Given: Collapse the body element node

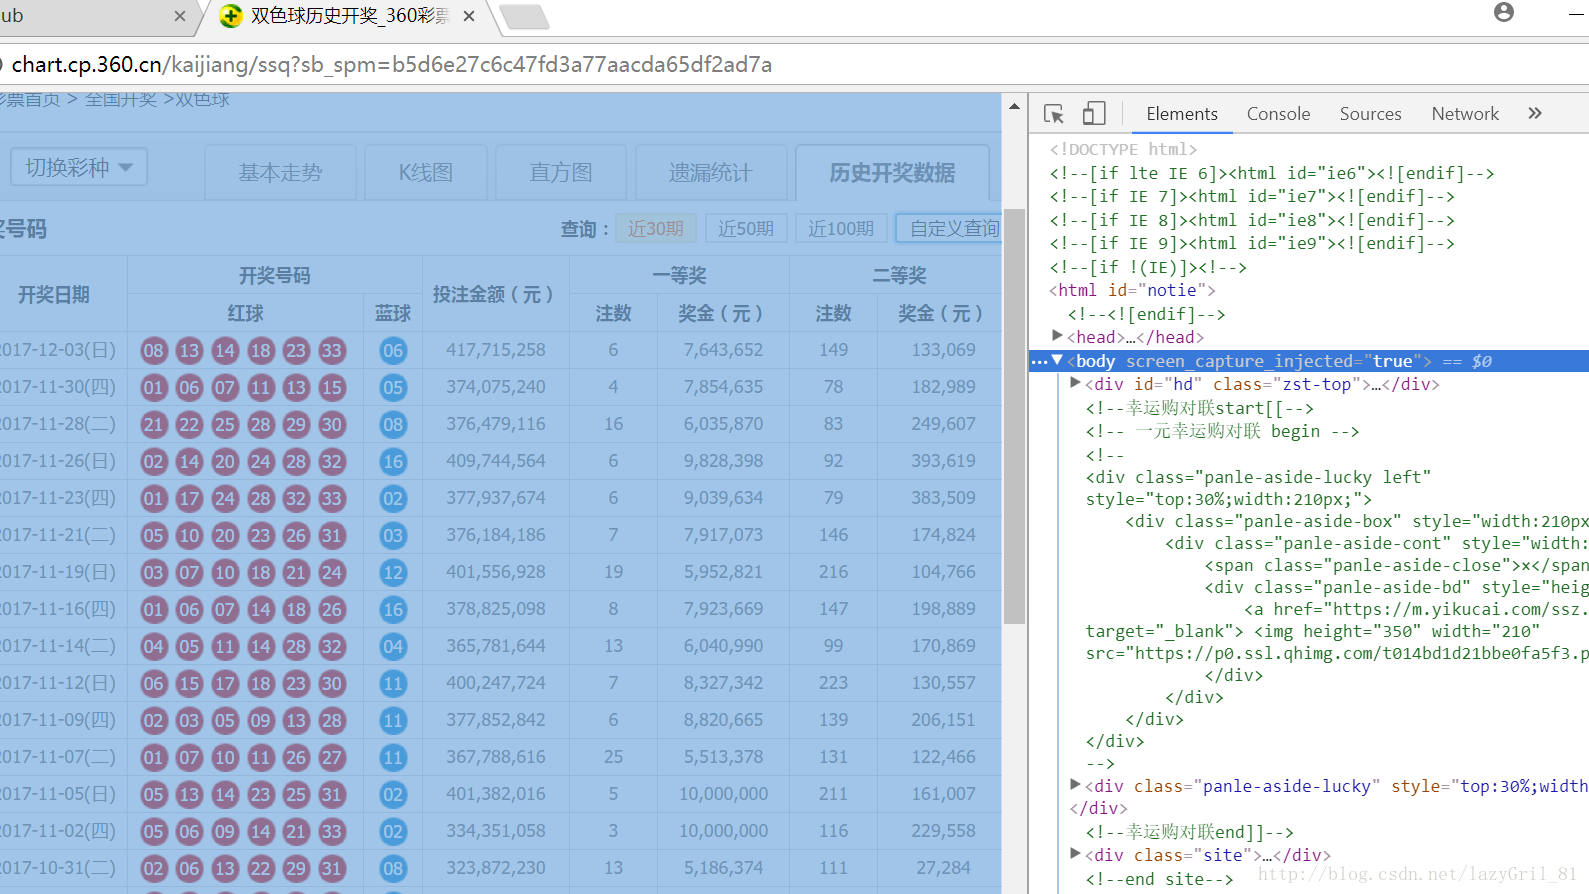Looking at the screenshot, I should [x=1057, y=360].
